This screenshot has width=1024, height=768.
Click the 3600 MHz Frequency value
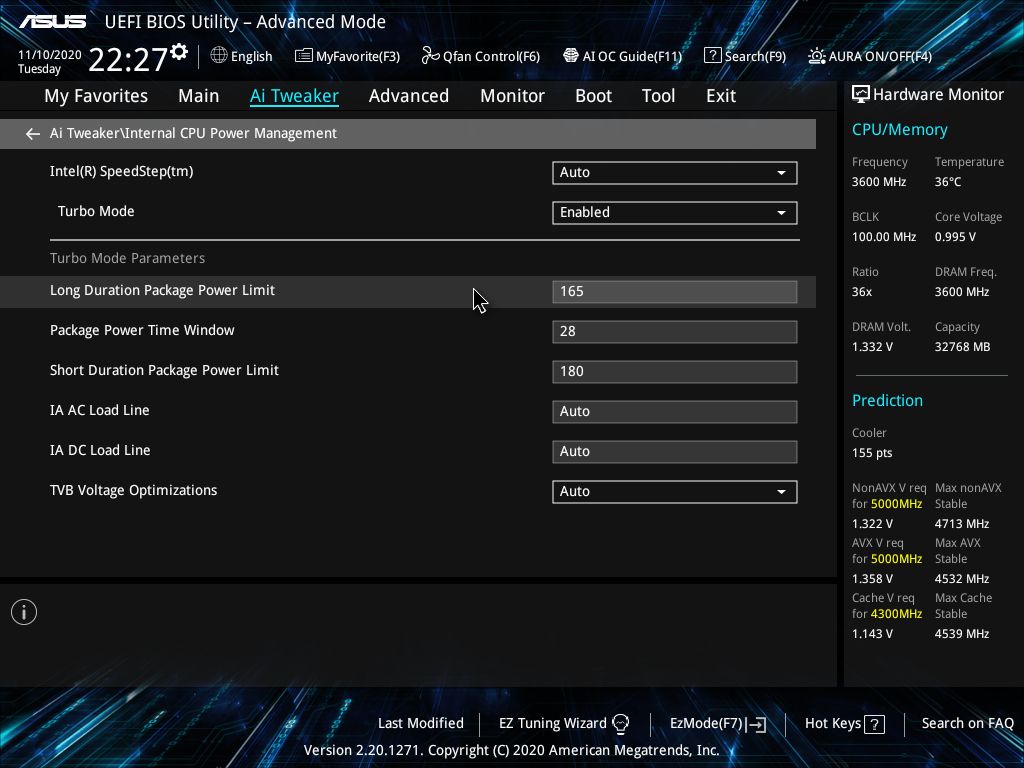(x=878, y=182)
